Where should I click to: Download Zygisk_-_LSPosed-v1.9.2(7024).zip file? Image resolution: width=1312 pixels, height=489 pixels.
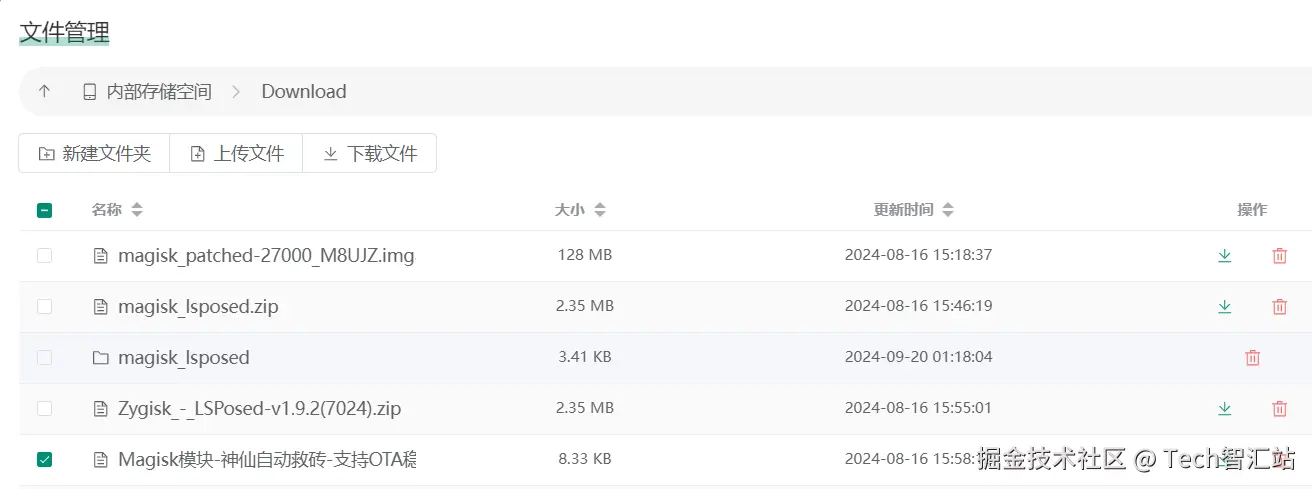point(1224,409)
